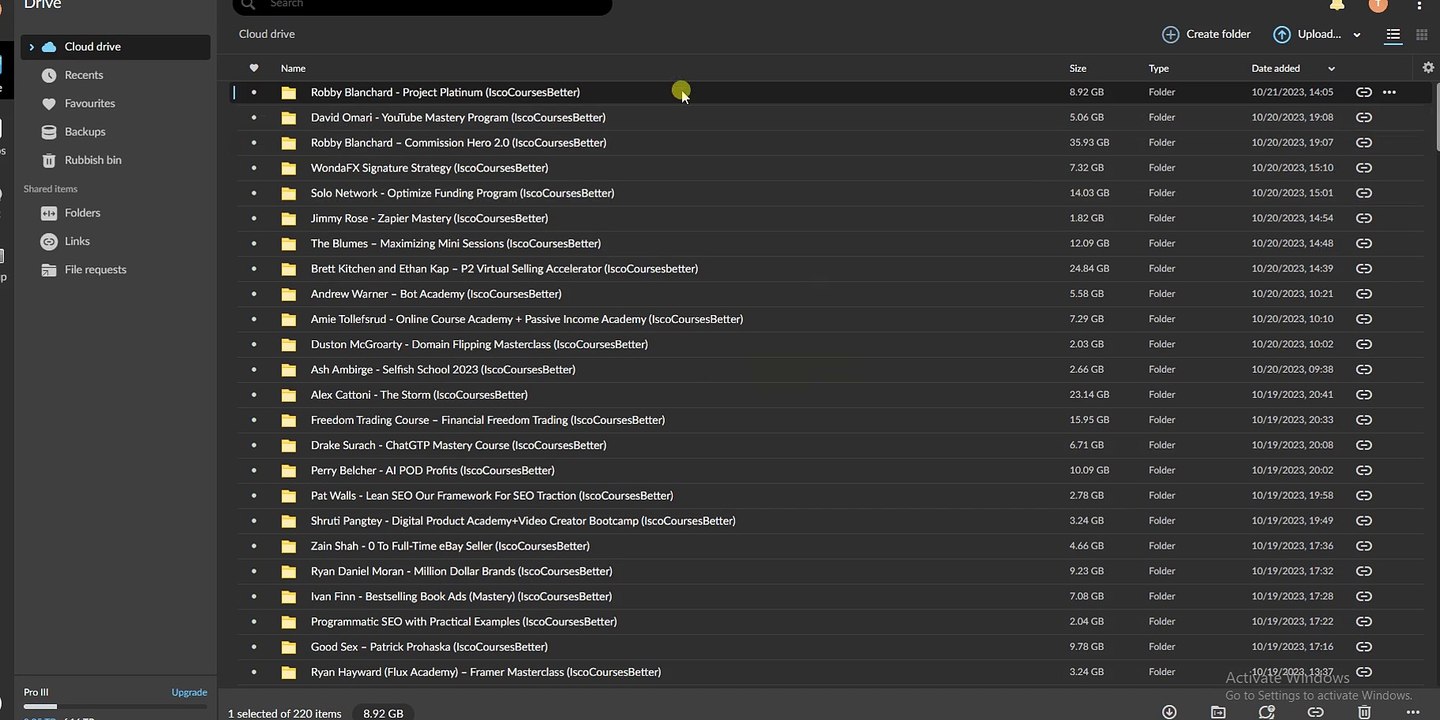Image resolution: width=1440 pixels, height=720 pixels.
Task: Select the Programmatic SEO with Practical Examples folder name
Action: [x=464, y=622]
